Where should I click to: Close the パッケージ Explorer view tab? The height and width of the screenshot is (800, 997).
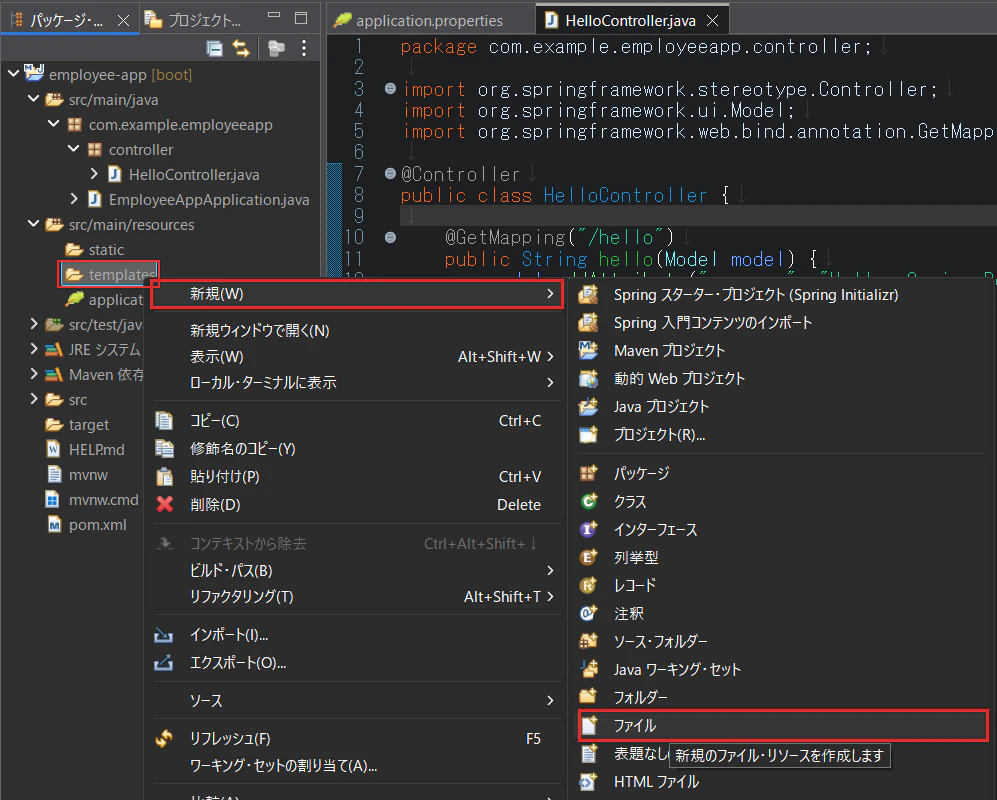tap(123, 21)
